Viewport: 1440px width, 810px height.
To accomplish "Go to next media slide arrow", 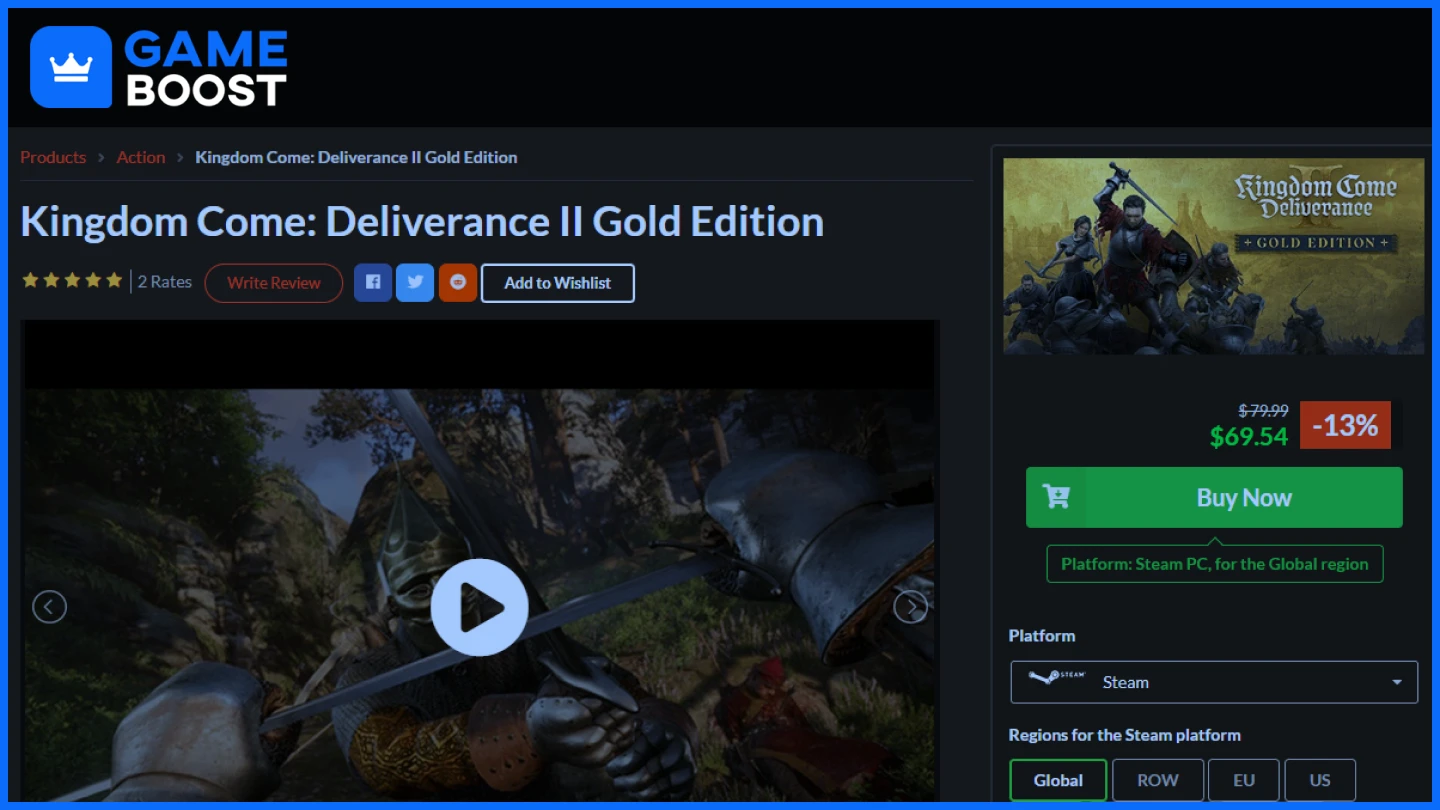I will [x=910, y=607].
